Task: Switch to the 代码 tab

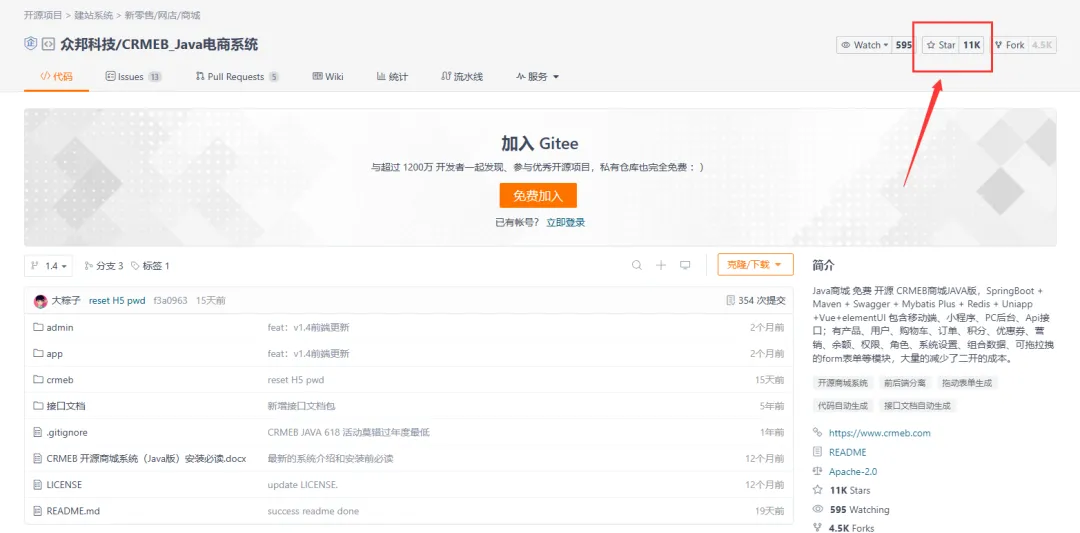Action: click(x=56, y=76)
